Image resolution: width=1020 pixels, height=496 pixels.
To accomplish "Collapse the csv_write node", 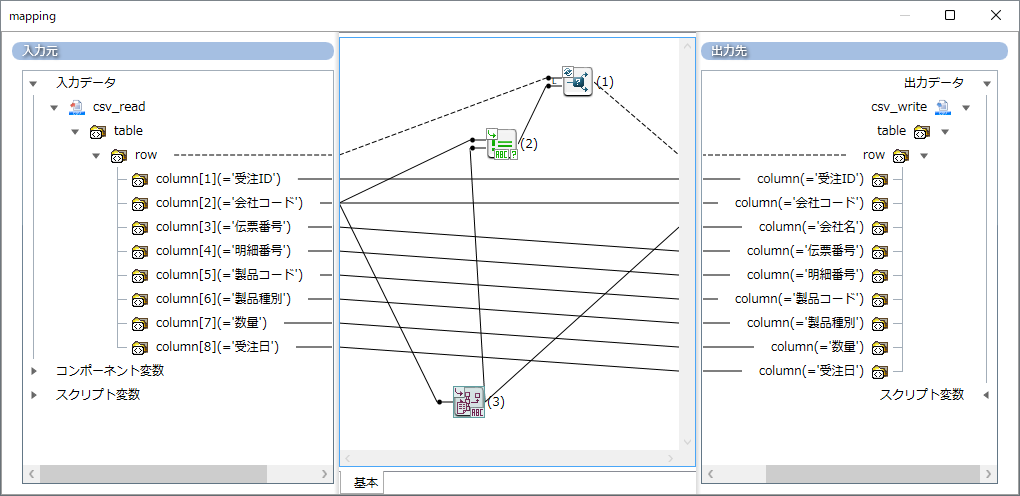I will coord(965,107).
